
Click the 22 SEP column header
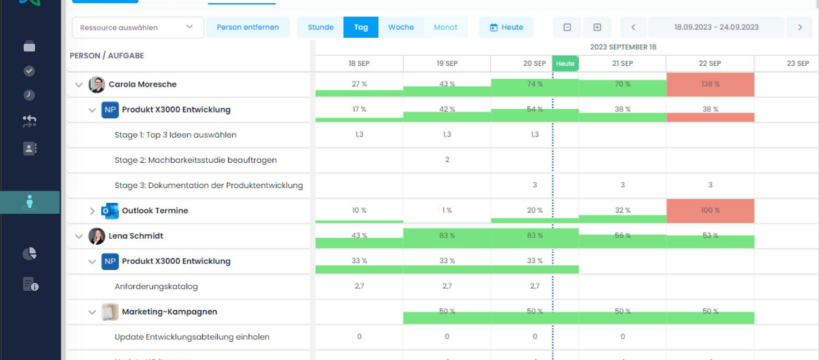710,63
